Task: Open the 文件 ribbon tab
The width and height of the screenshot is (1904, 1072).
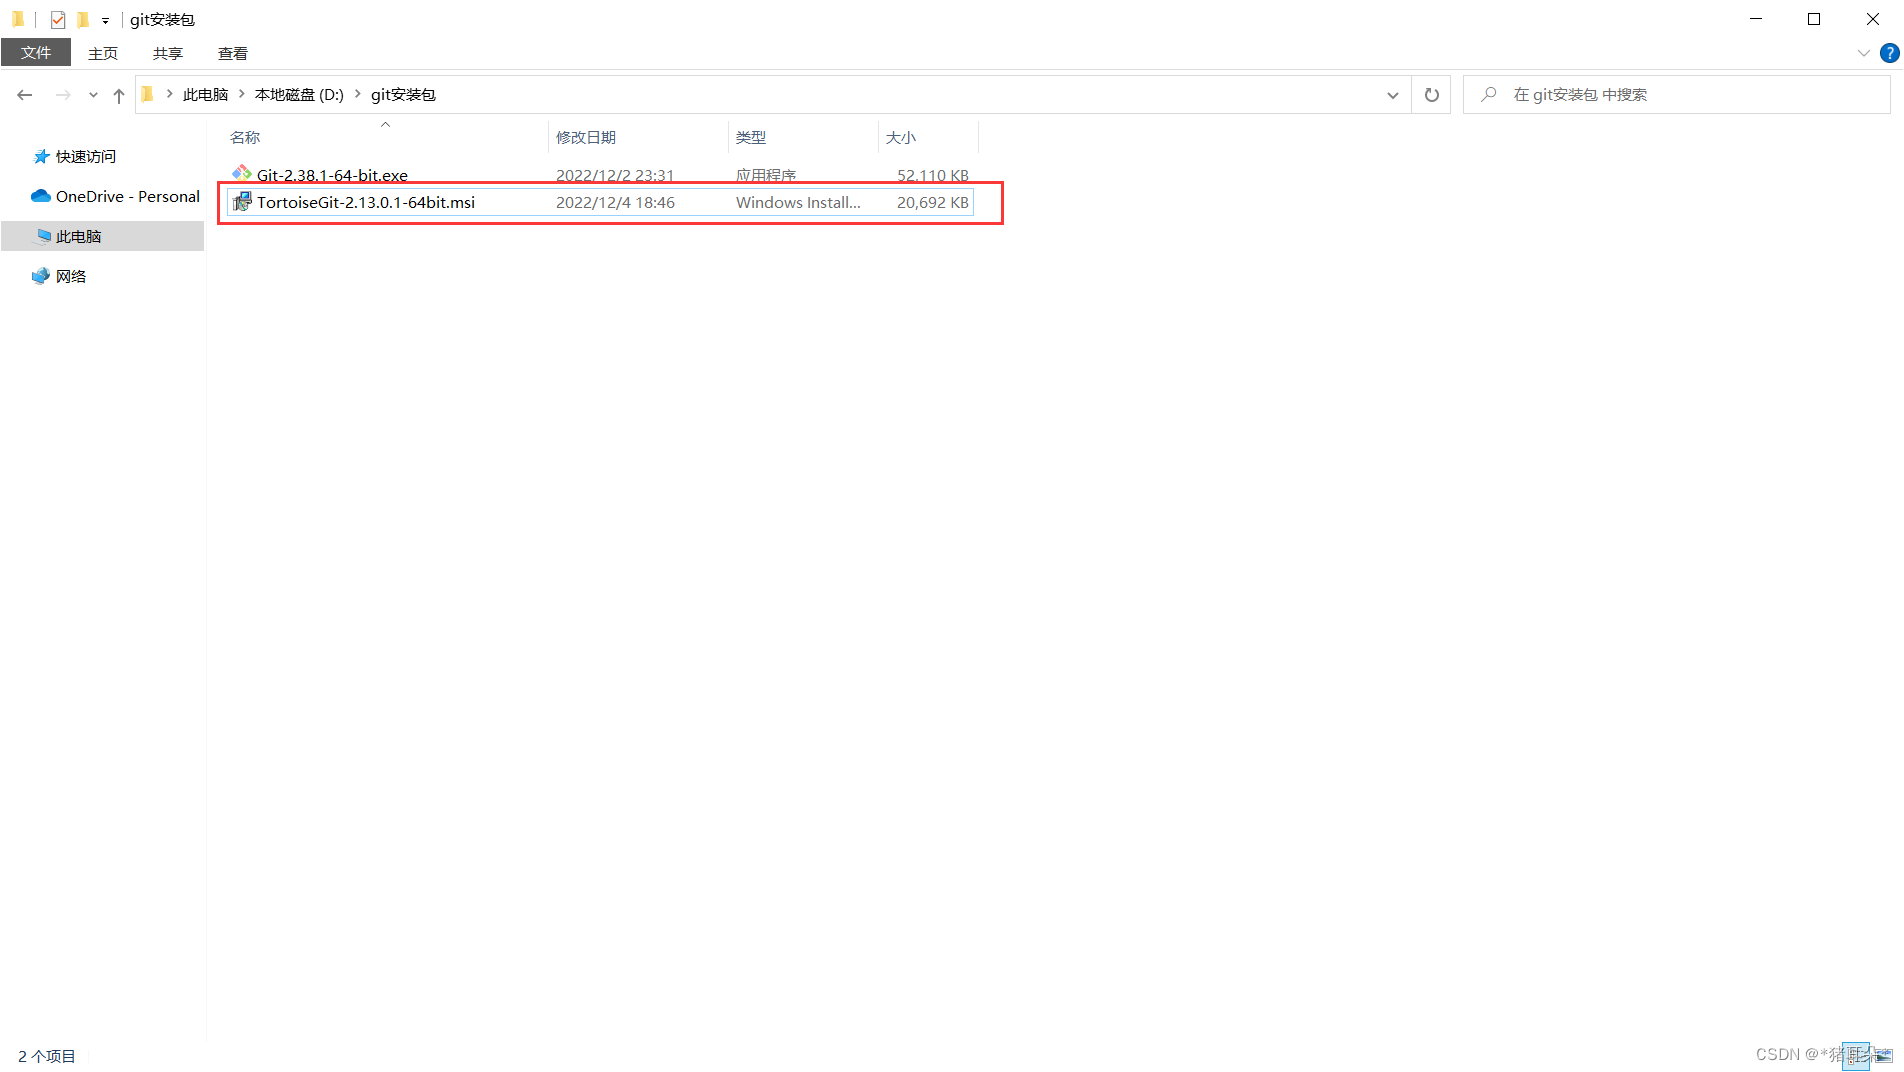Action: tap(36, 53)
